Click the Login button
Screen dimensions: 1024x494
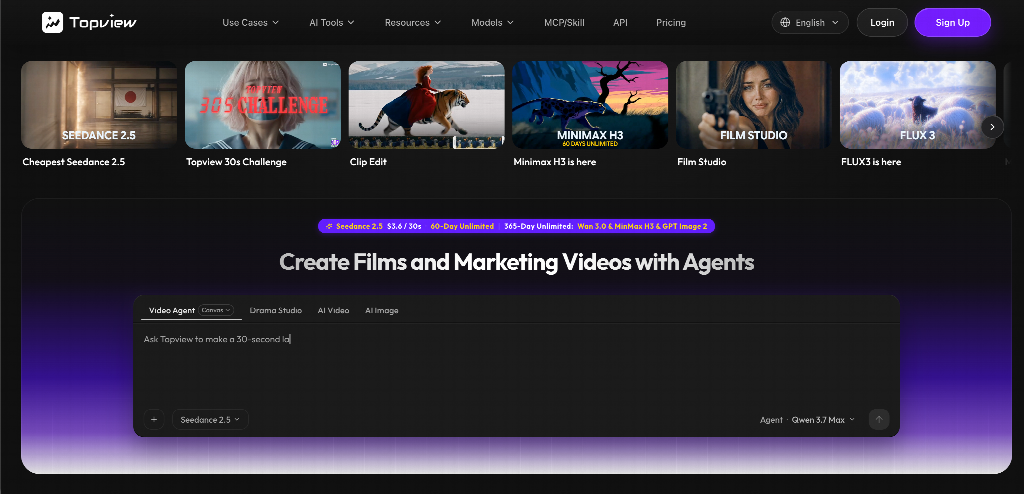coord(882,22)
